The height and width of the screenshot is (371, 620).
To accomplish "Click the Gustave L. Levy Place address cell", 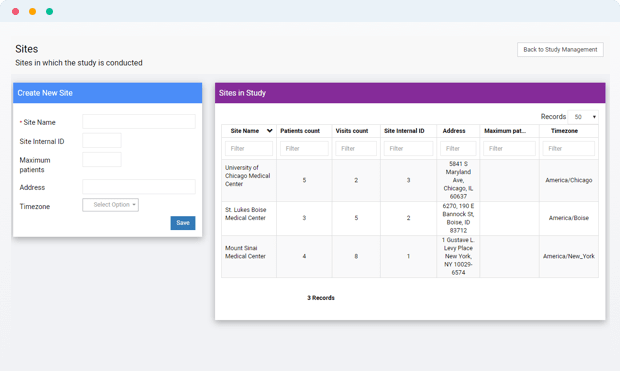I will pos(458,256).
